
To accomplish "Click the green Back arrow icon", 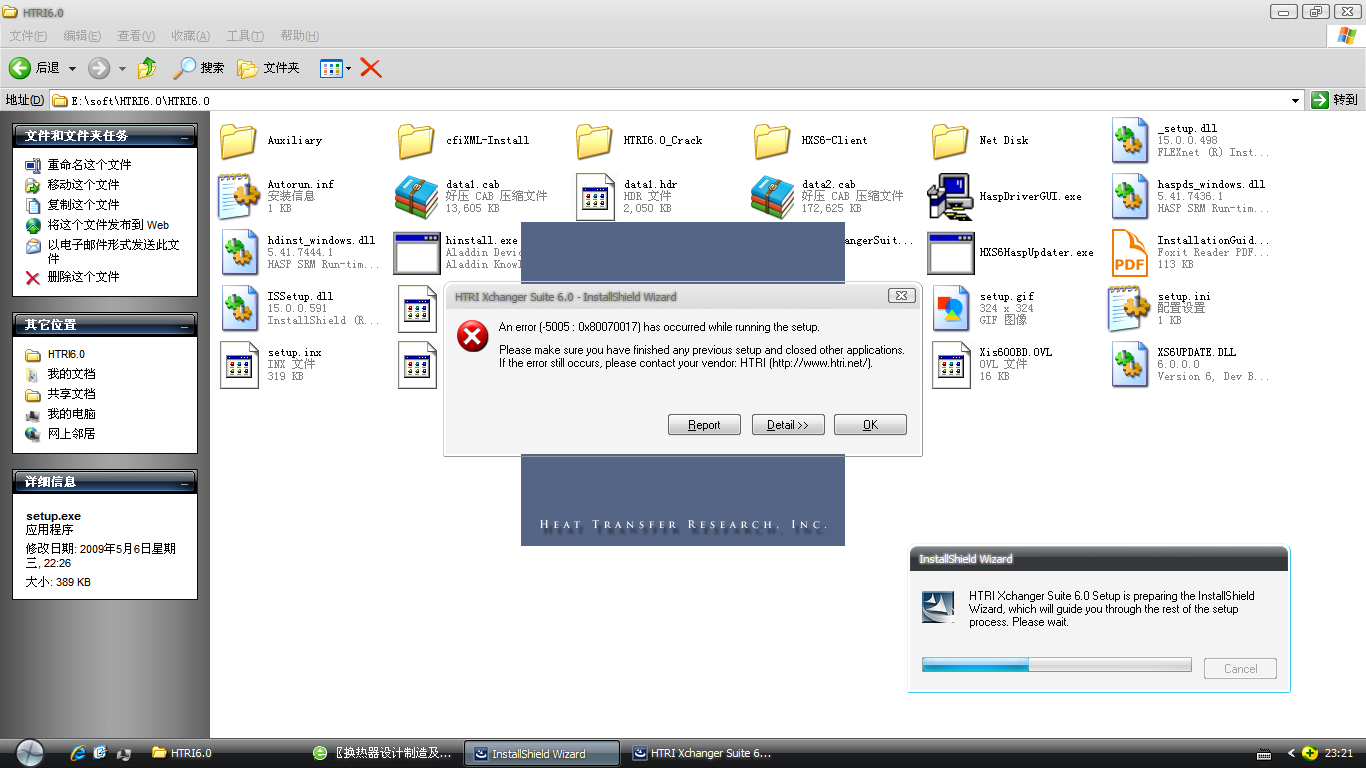I will click(20, 68).
